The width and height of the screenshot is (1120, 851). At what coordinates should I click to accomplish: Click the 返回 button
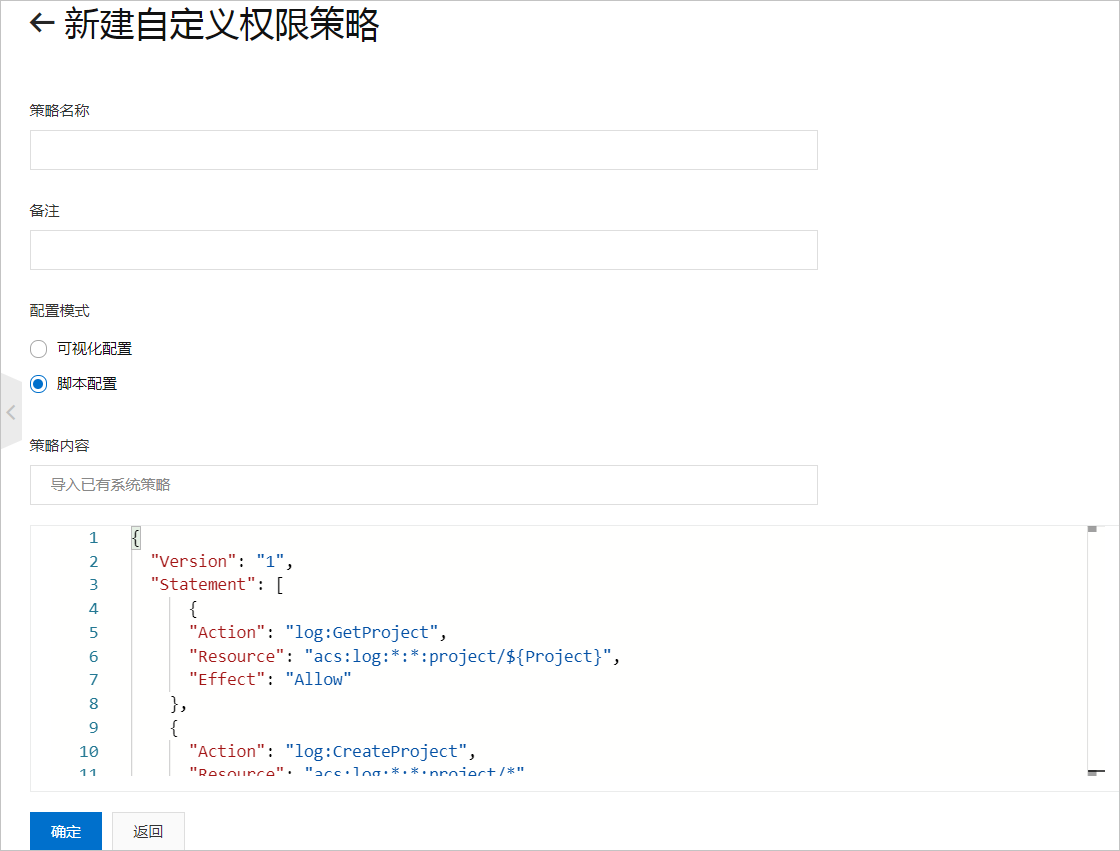[x=149, y=831]
